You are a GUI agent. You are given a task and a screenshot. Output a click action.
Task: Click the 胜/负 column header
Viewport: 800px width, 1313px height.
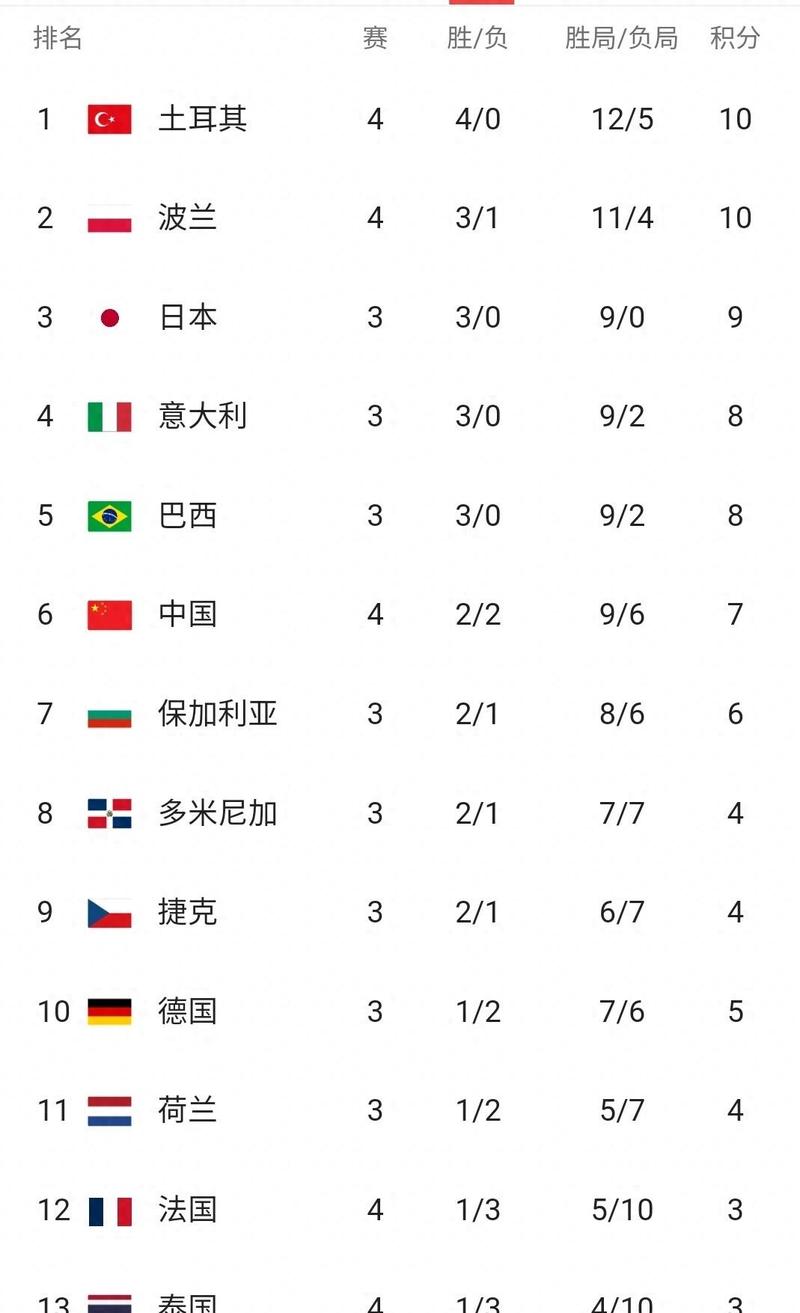click(x=477, y=38)
